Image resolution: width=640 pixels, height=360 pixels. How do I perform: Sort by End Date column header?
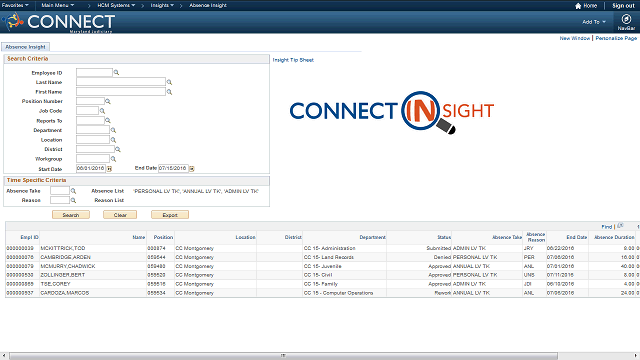[577, 237]
